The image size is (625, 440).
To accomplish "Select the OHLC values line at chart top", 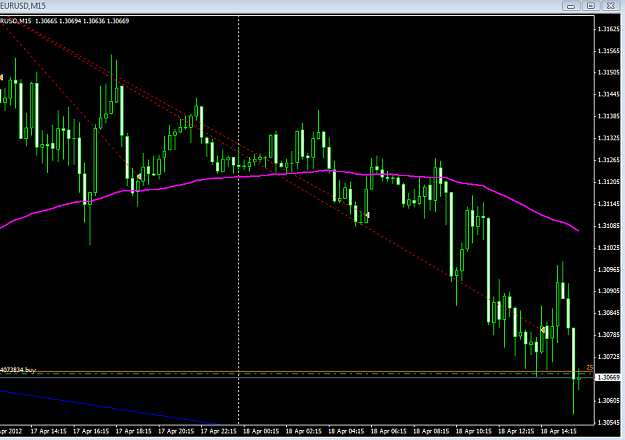I will click(x=82, y=21).
